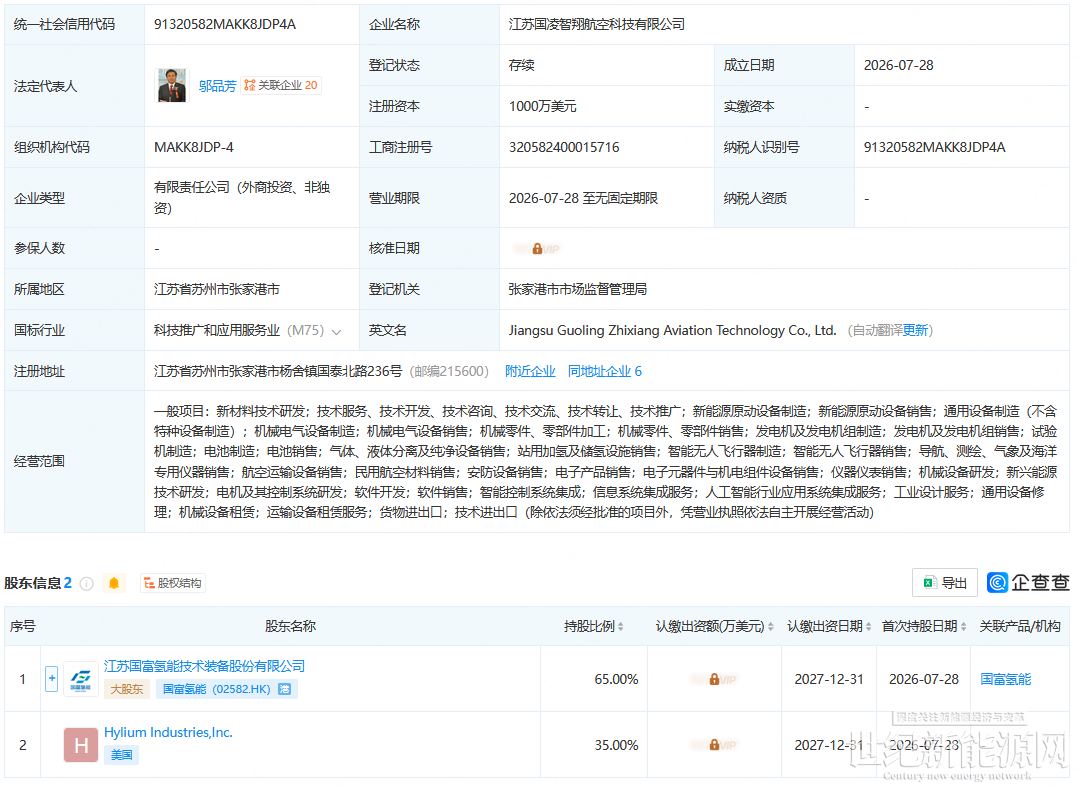
Task: Open 江苏国富氢能技术装备股份有限公司 link
Action: click(x=204, y=666)
